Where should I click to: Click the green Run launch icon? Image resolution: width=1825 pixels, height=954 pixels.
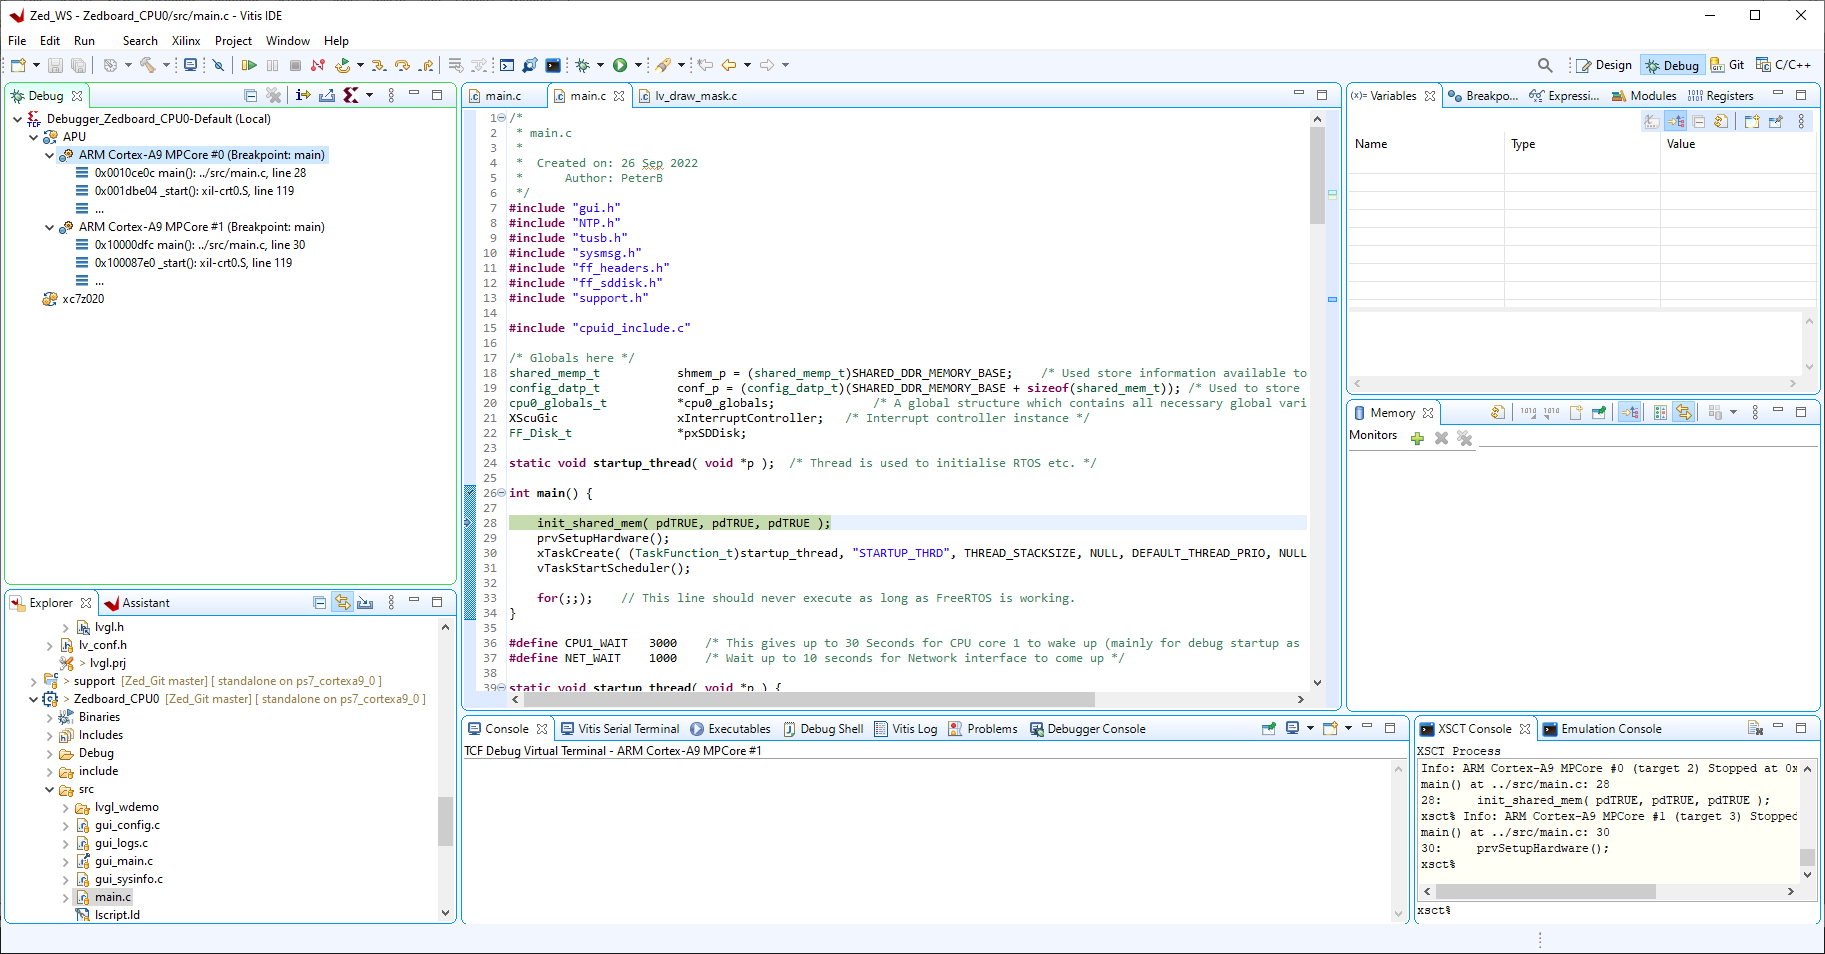click(620, 65)
